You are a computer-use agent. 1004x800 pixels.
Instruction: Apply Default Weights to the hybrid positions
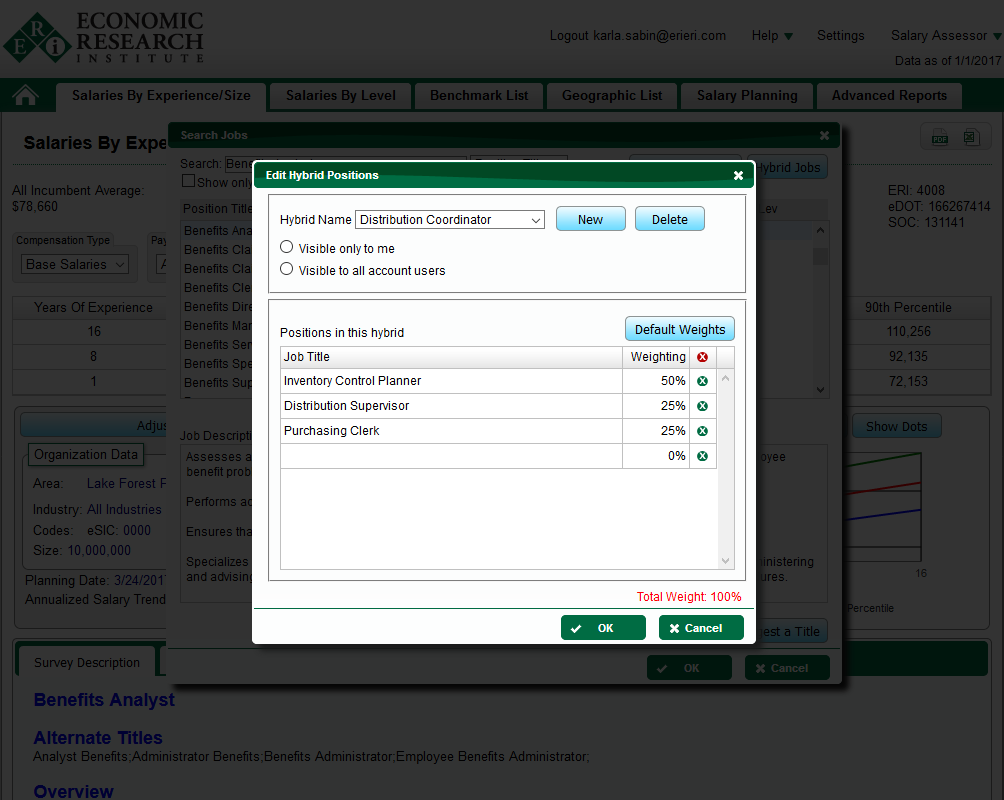pos(679,328)
